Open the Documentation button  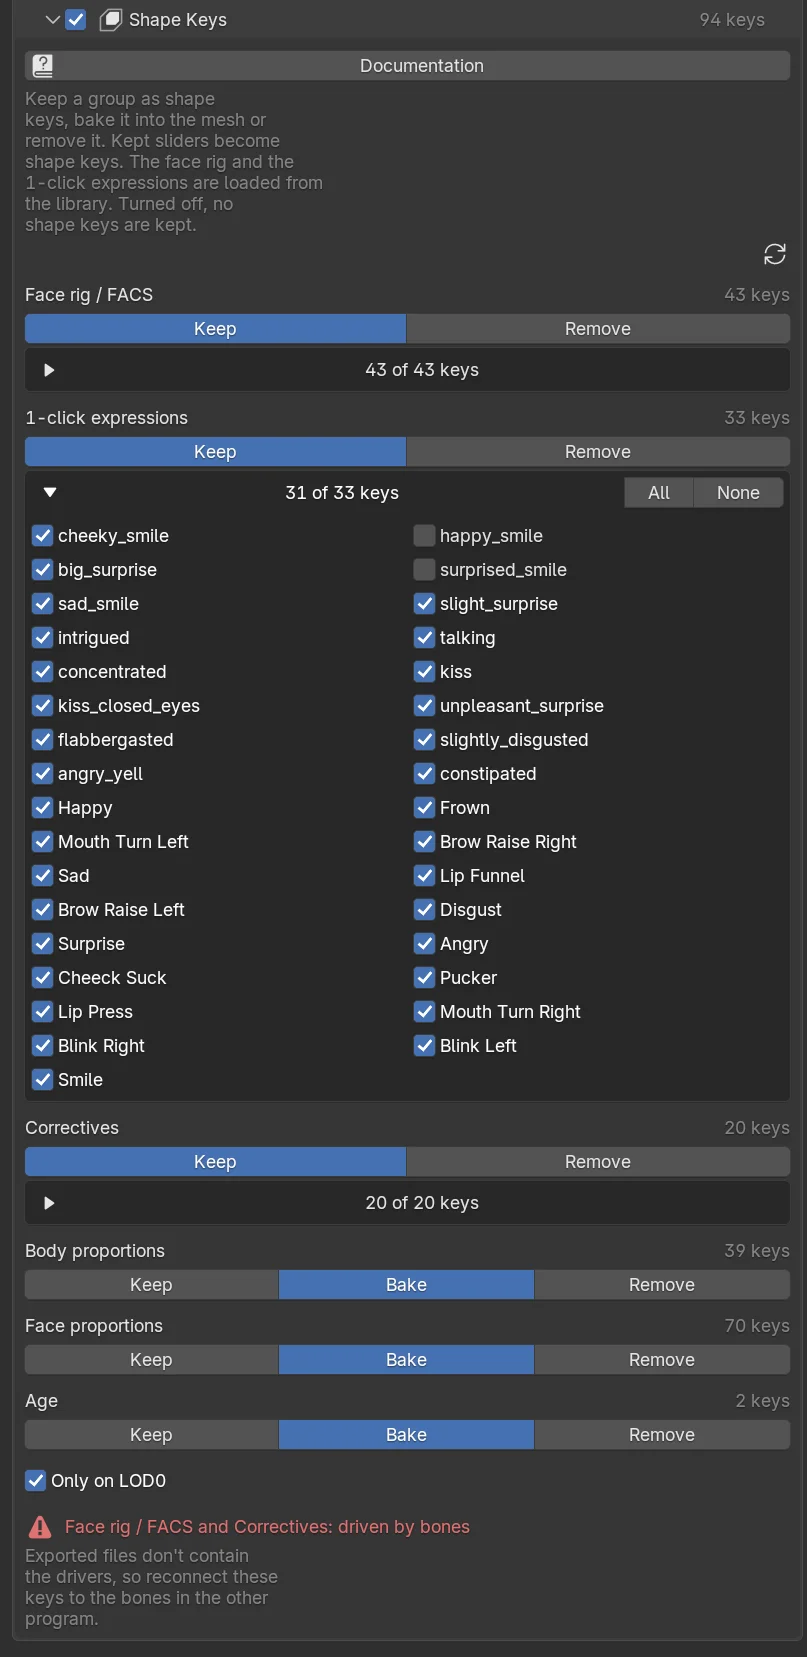[x=407, y=66]
